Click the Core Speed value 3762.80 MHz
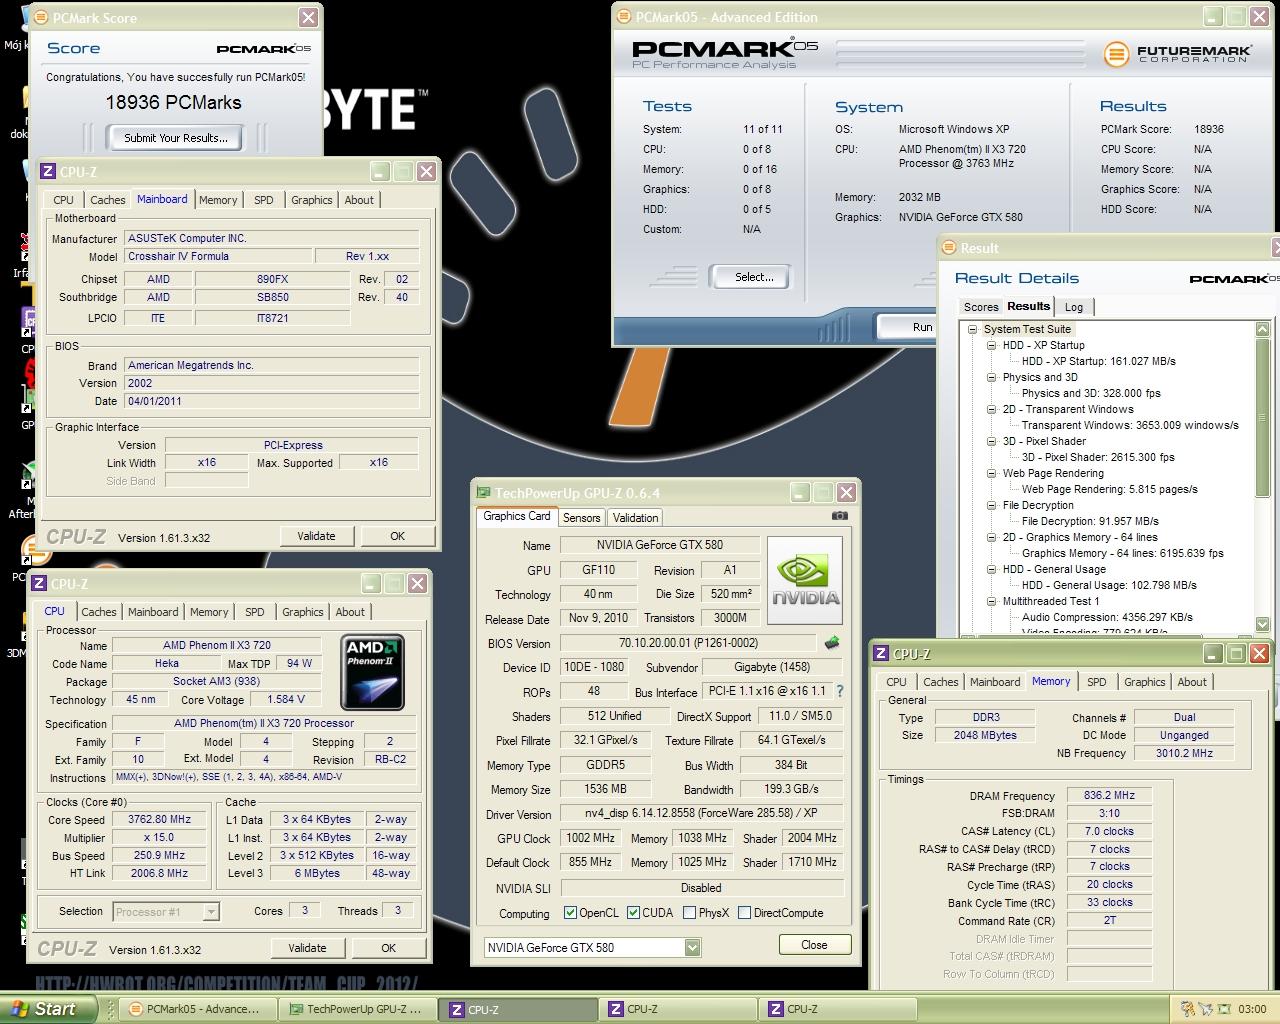Image resolution: width=1280 pixels, height=1024 pixels. tap(160, 820)
